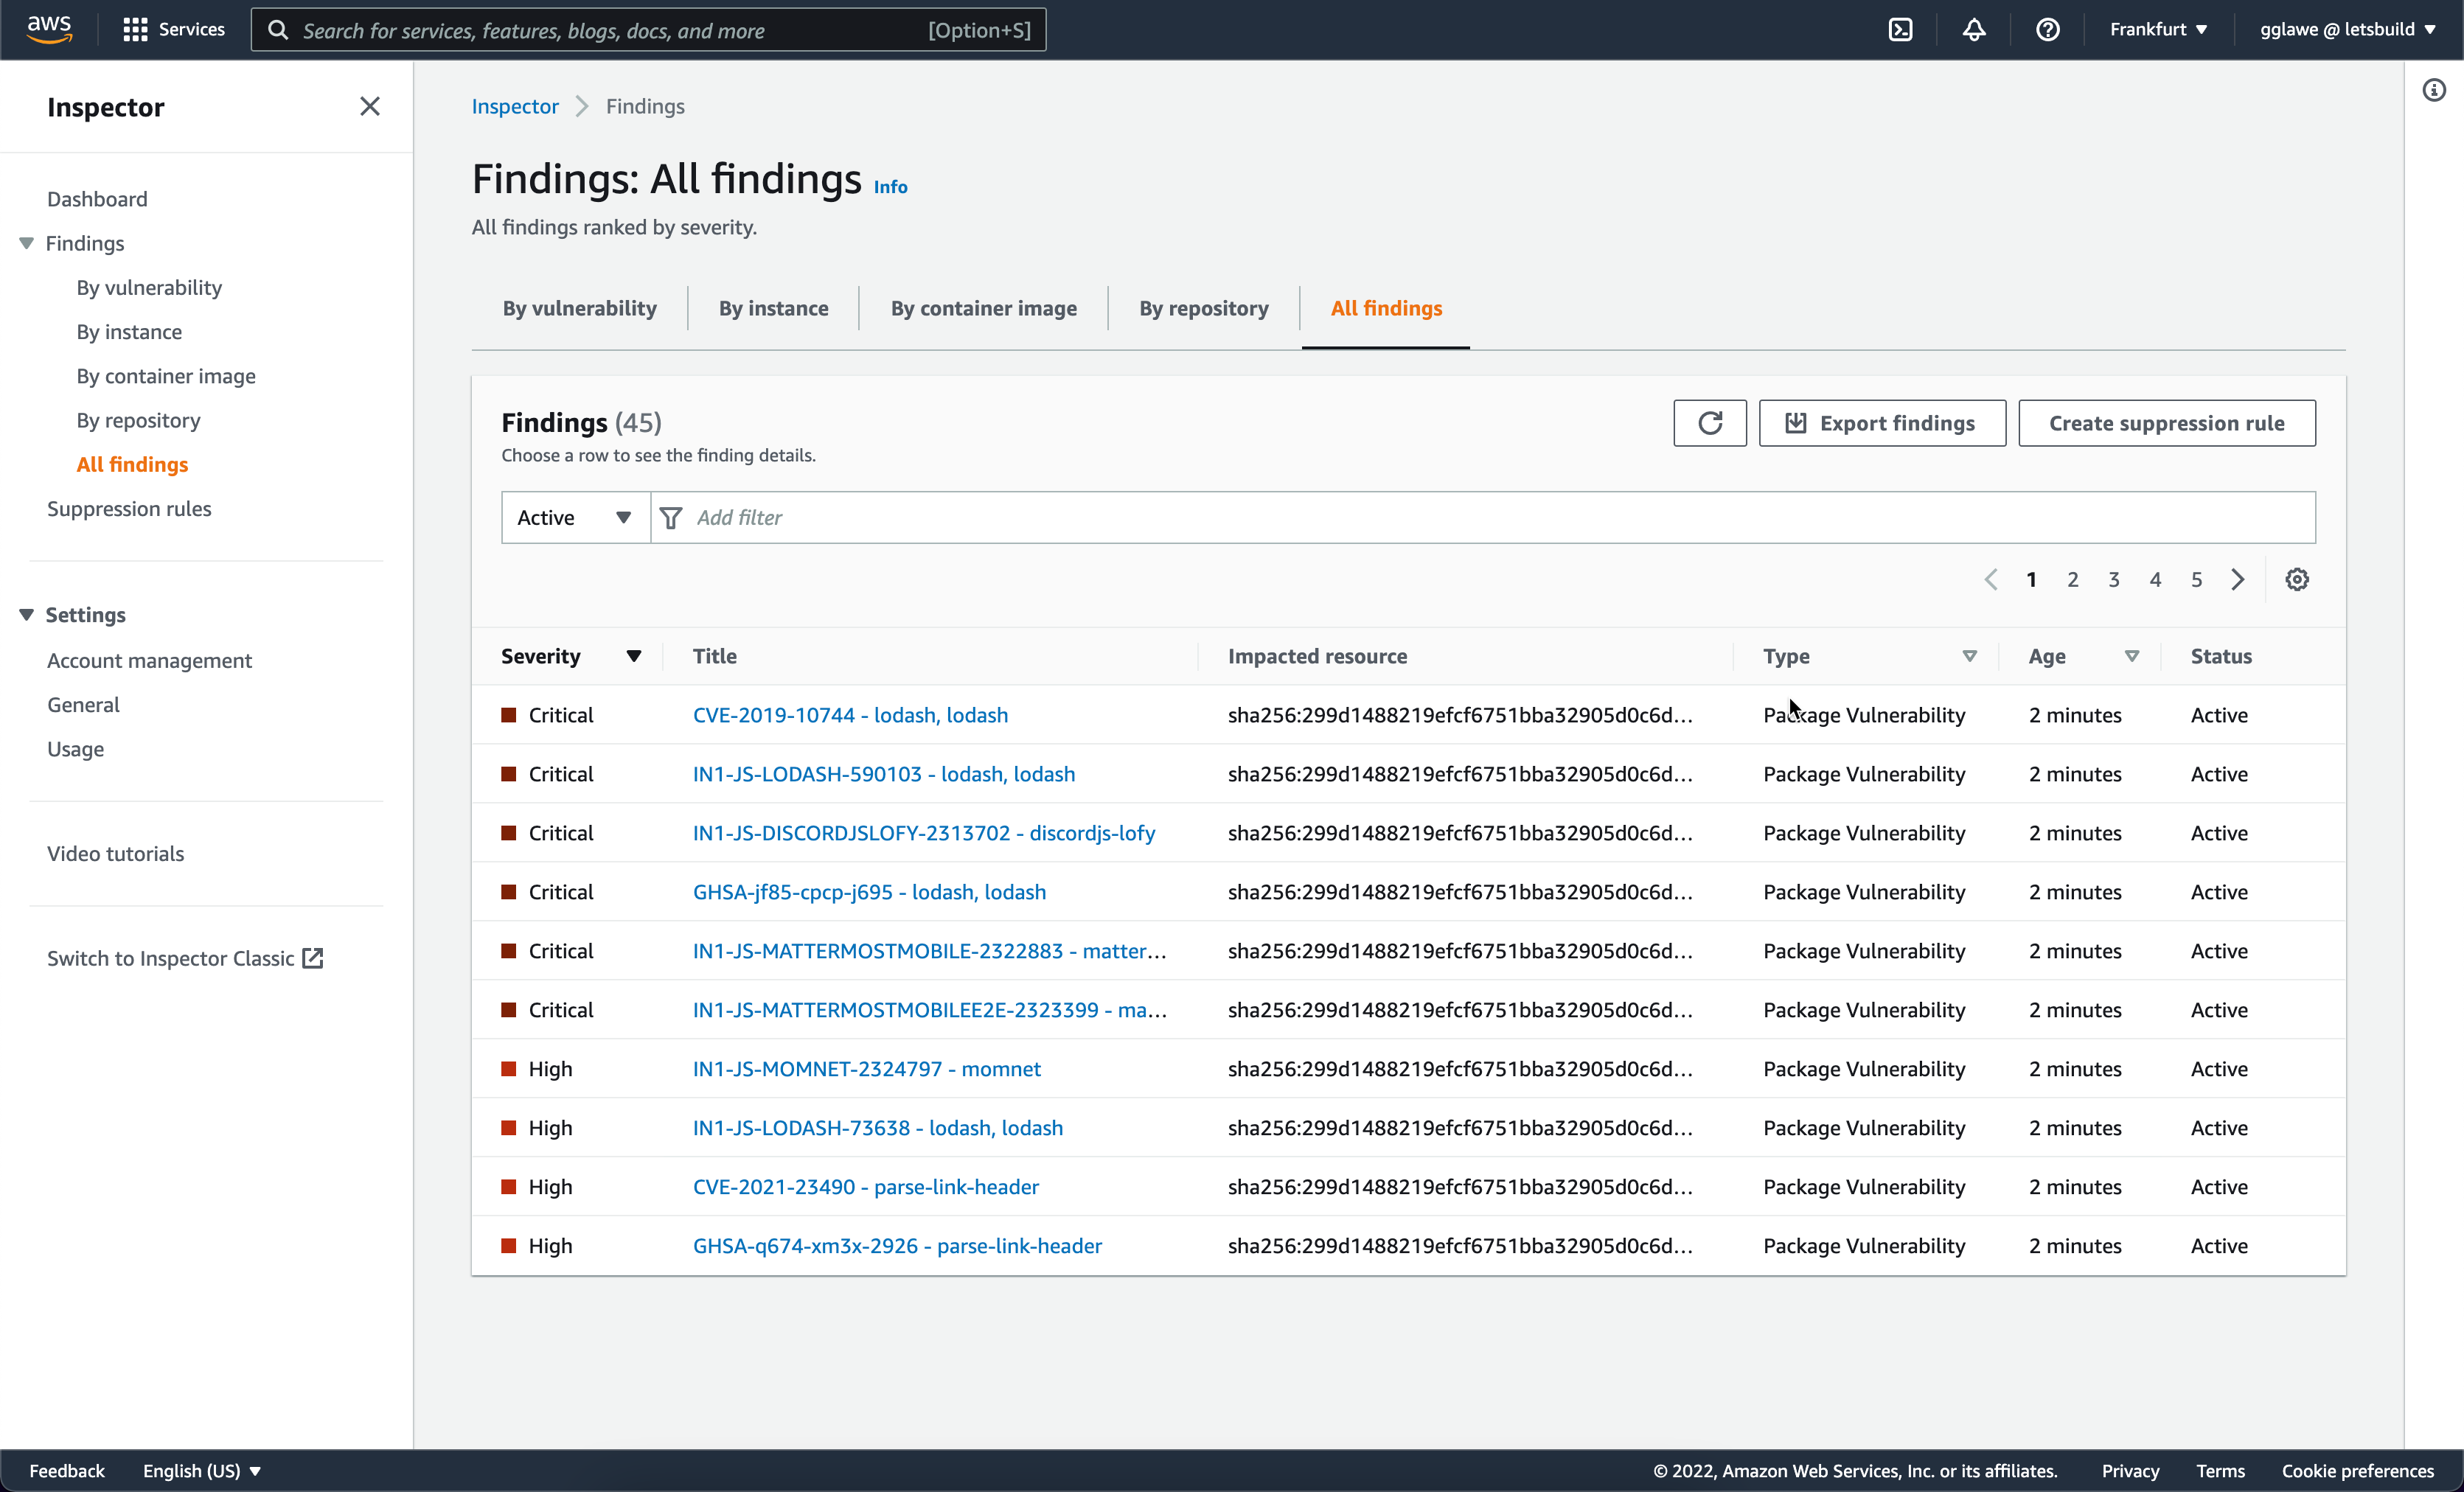Sort by the Type column arrow

click(1969, 657)
